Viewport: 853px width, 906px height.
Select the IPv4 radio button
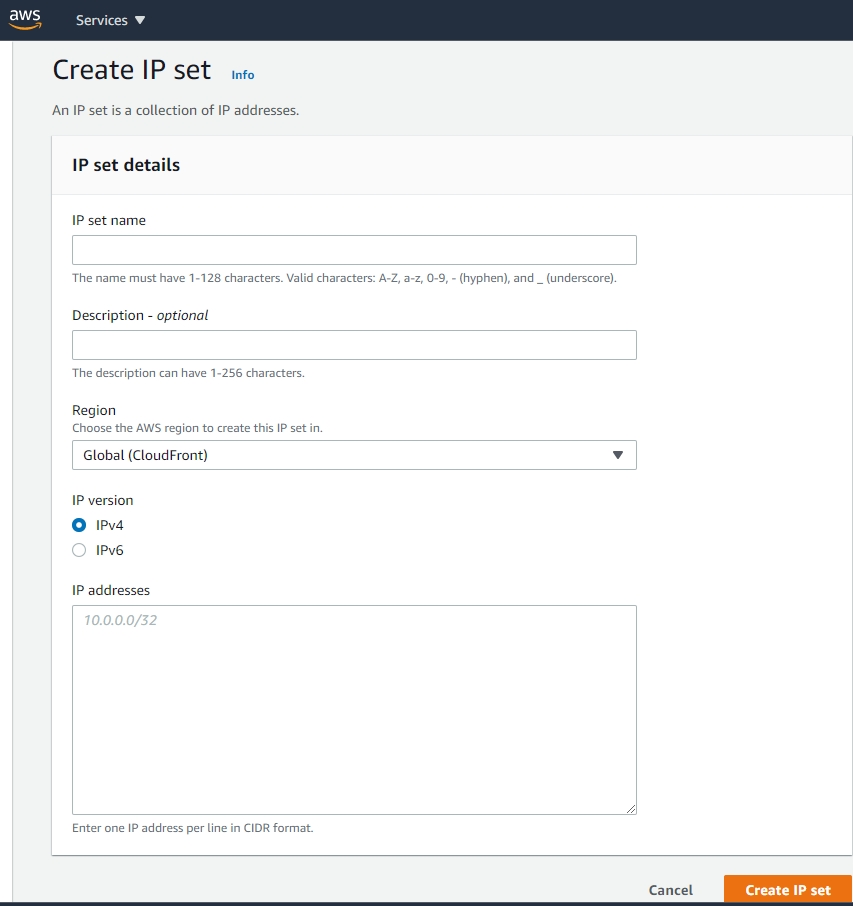click(79, 525)
